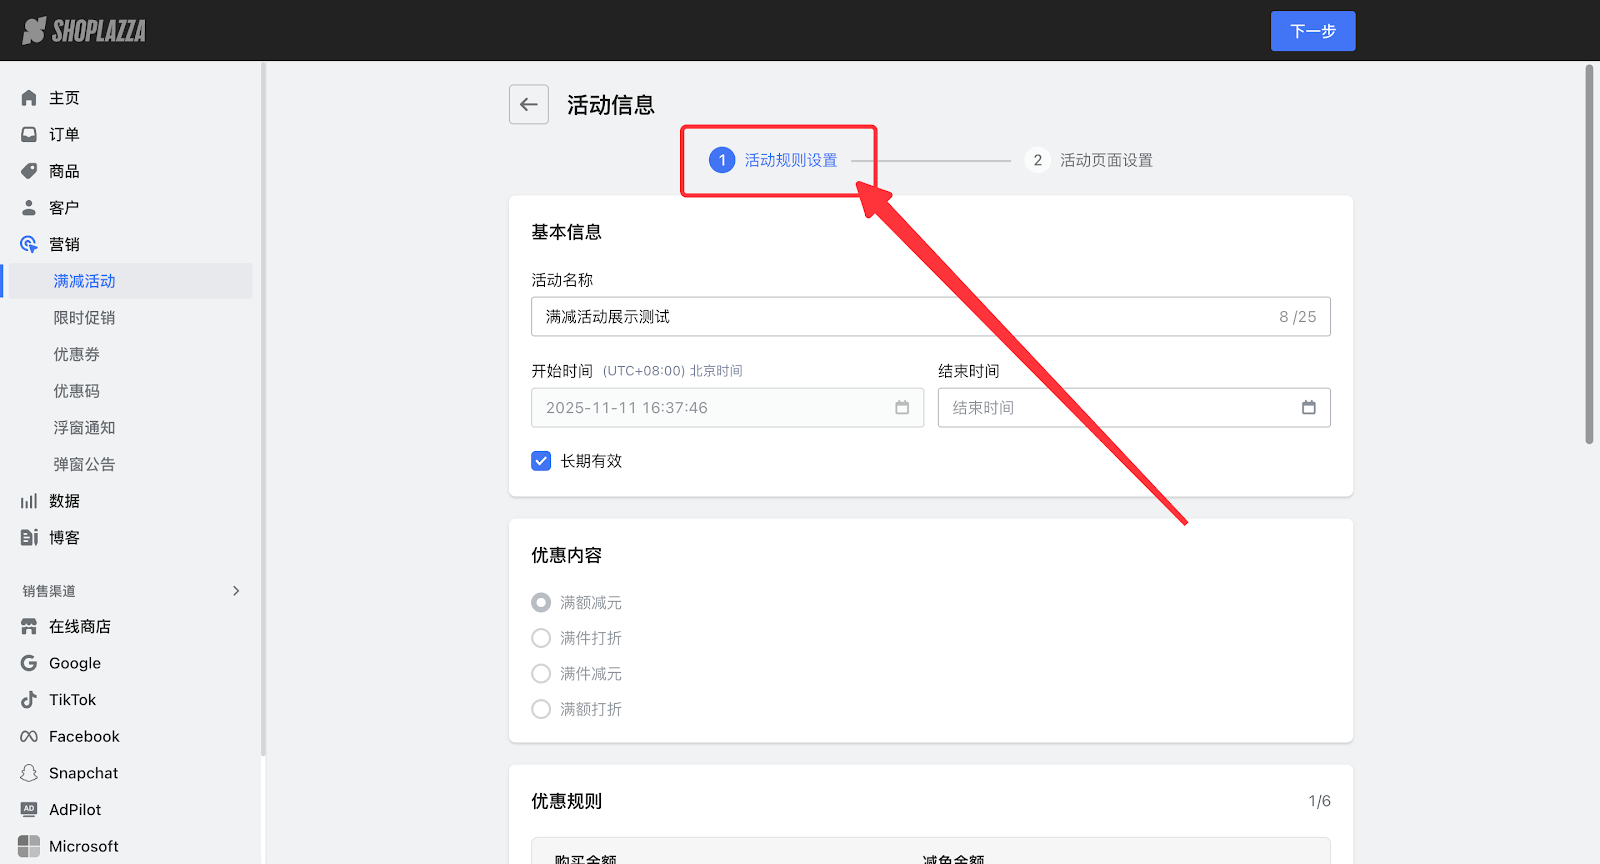Image resolution: width=1600 pixels, height=864 pixels.
Task: Click the 数据 chart icon in sidebar
Action: click(x=29, y=501)
